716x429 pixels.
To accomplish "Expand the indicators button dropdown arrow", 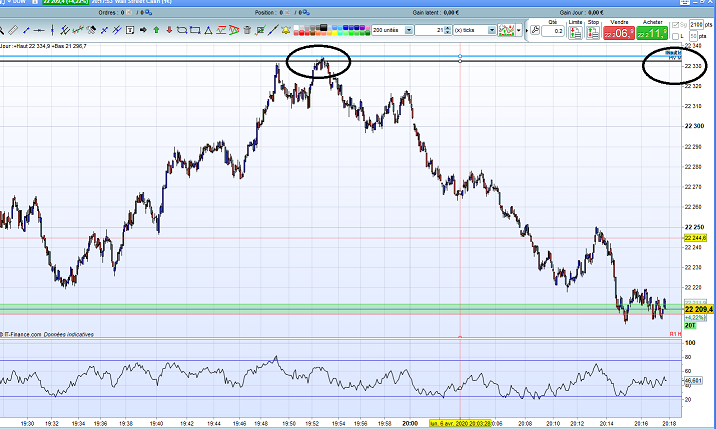I will pos(519,30).
